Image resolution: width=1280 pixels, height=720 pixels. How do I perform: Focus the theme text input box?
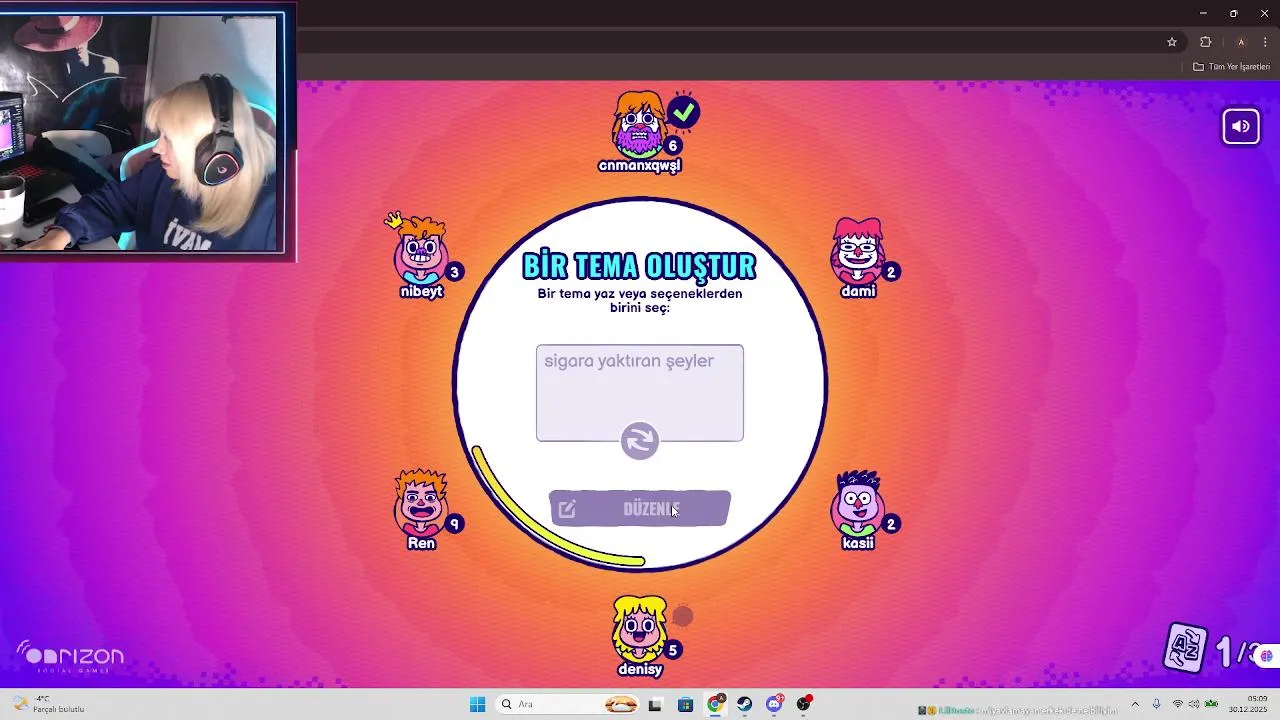[640, 393]
